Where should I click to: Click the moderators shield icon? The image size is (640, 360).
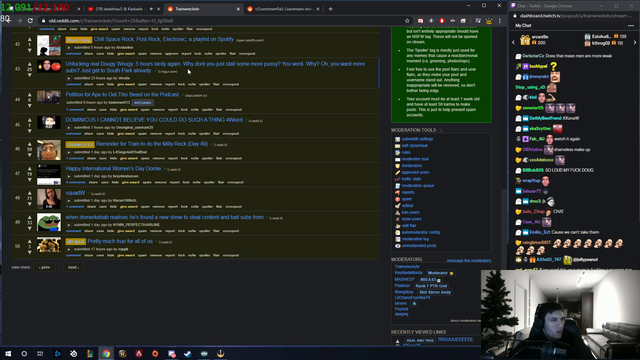point(398,166)
